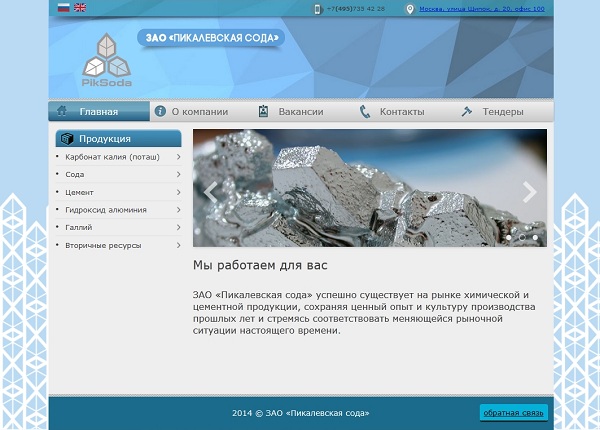Select the third slider dot indicator
Viewport: 600px width, 430px height.
[x=535, y=238]
